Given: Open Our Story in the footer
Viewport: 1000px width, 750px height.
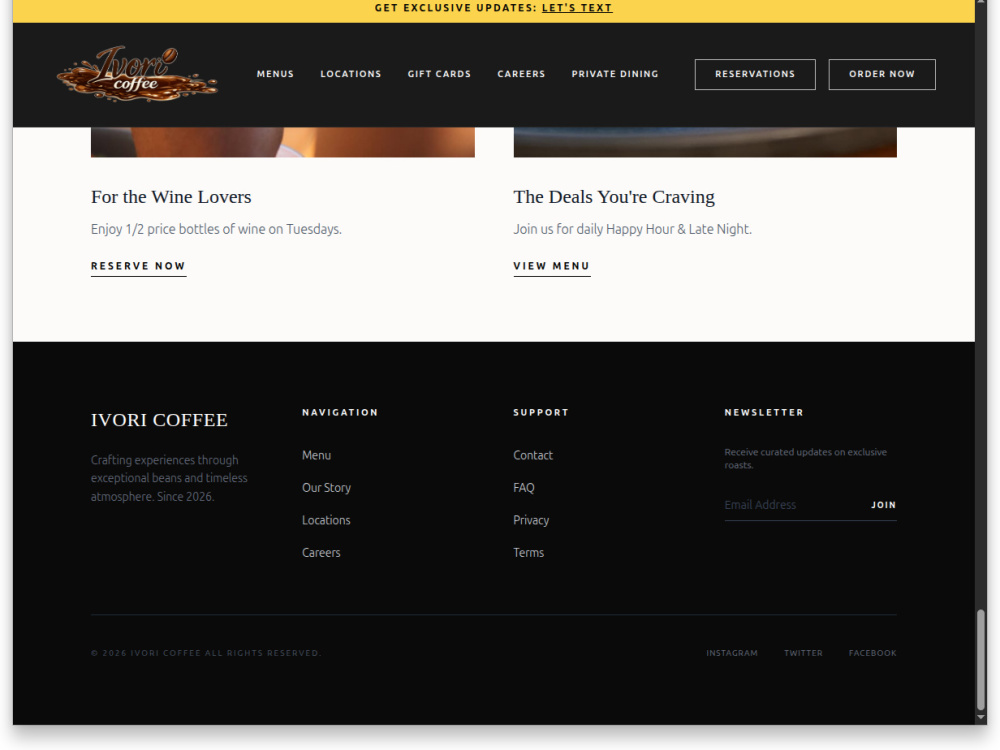Looking at the screenshot, I should [x=327, y=488].
